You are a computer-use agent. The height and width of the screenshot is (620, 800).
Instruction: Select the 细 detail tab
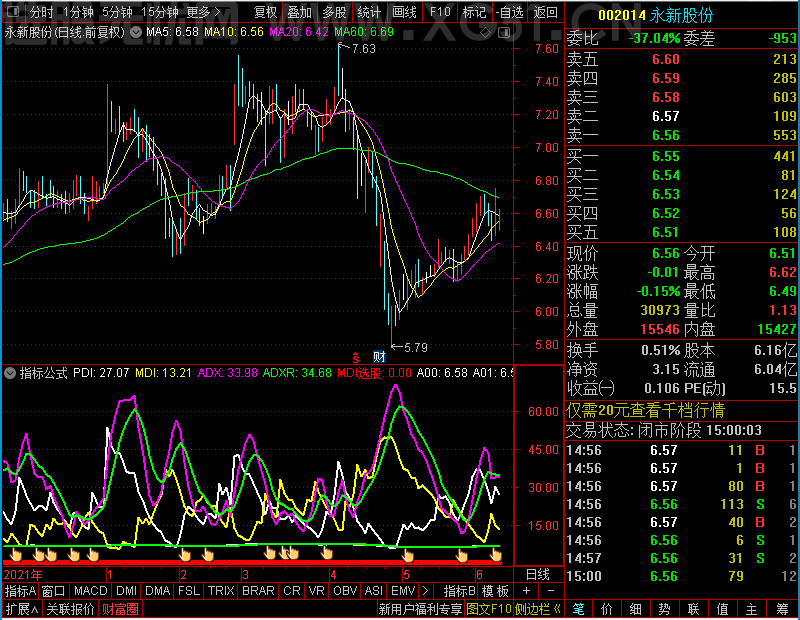point(636,609)
